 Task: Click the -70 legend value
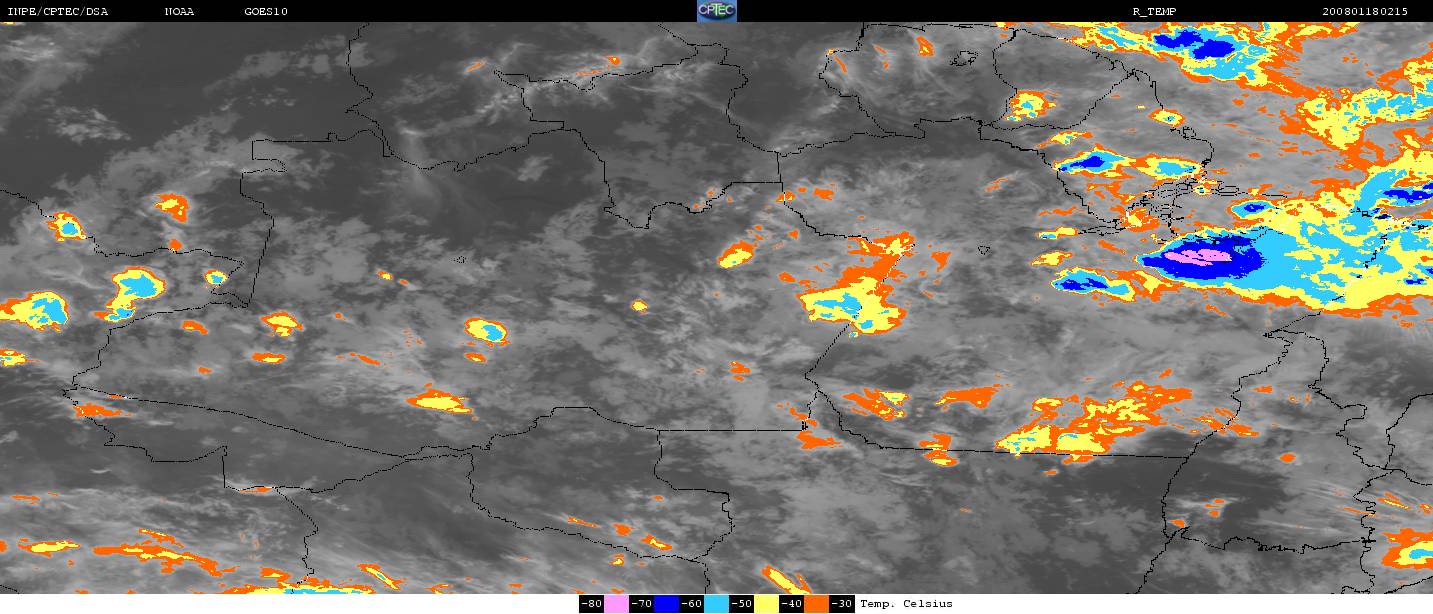[x=641, y=604]
